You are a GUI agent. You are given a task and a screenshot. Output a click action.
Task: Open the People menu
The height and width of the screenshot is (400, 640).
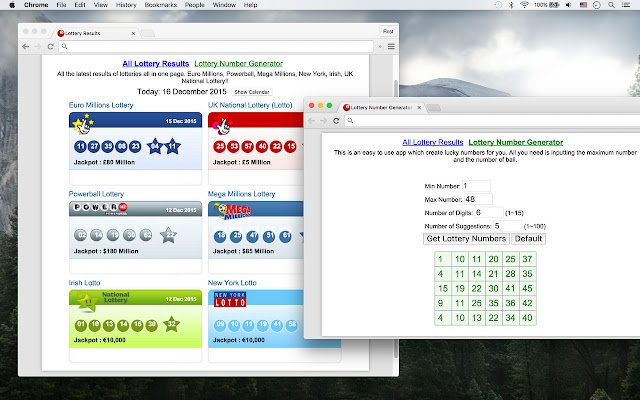[195, 5]
